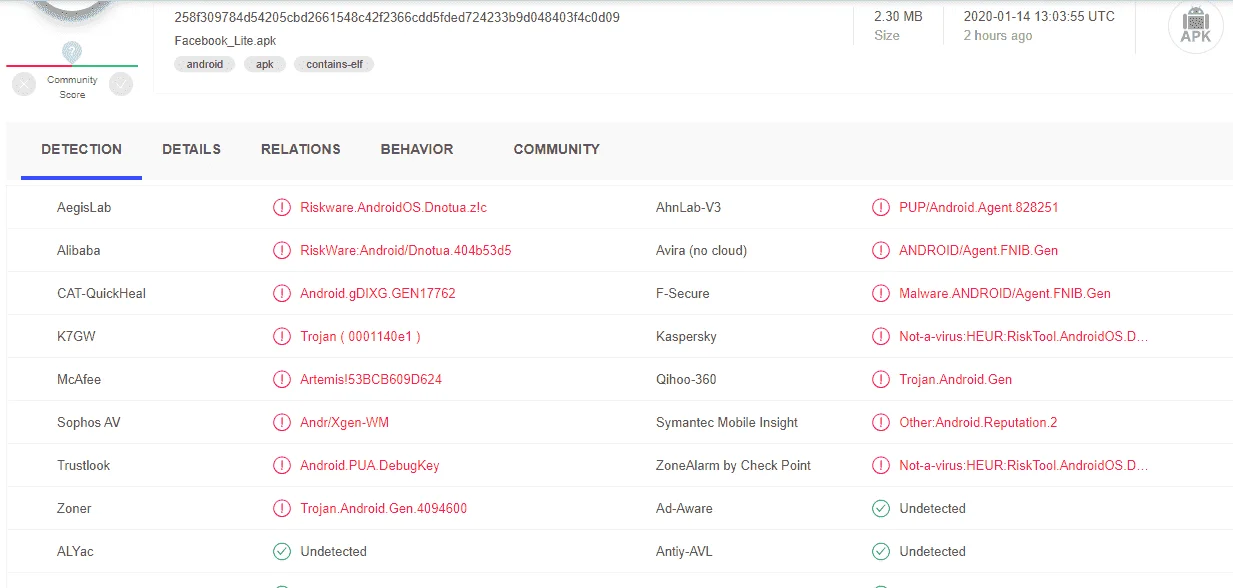
Task: Click the alert icon beside Andr/Xgen-WM
Action: 282,422
